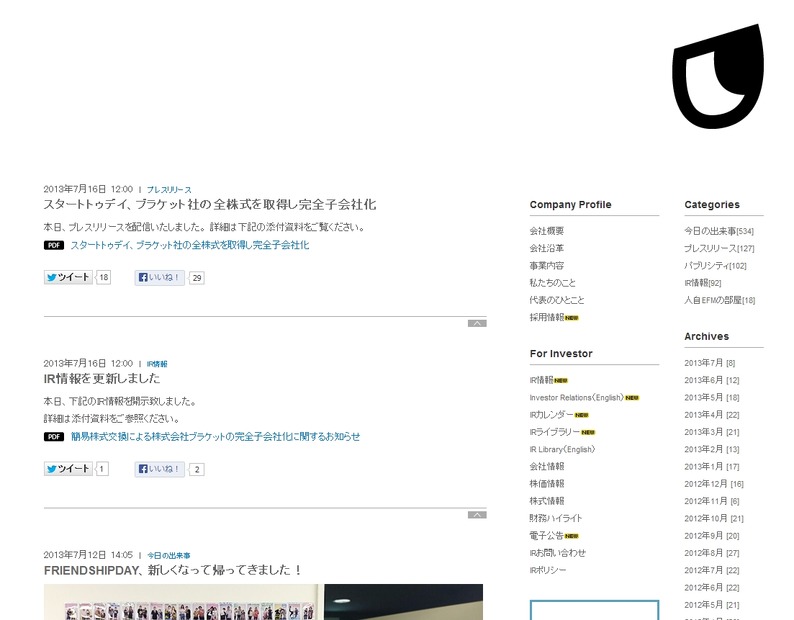
Task: Open post title IR情報を更新しました
Action: point(102,379)
